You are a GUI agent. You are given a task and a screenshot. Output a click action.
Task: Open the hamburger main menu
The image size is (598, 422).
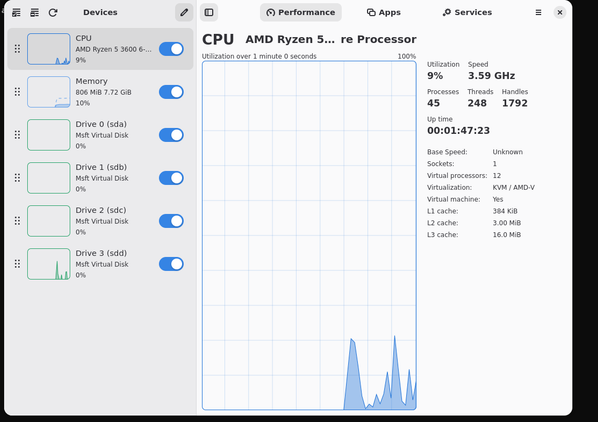coord(539,13)
